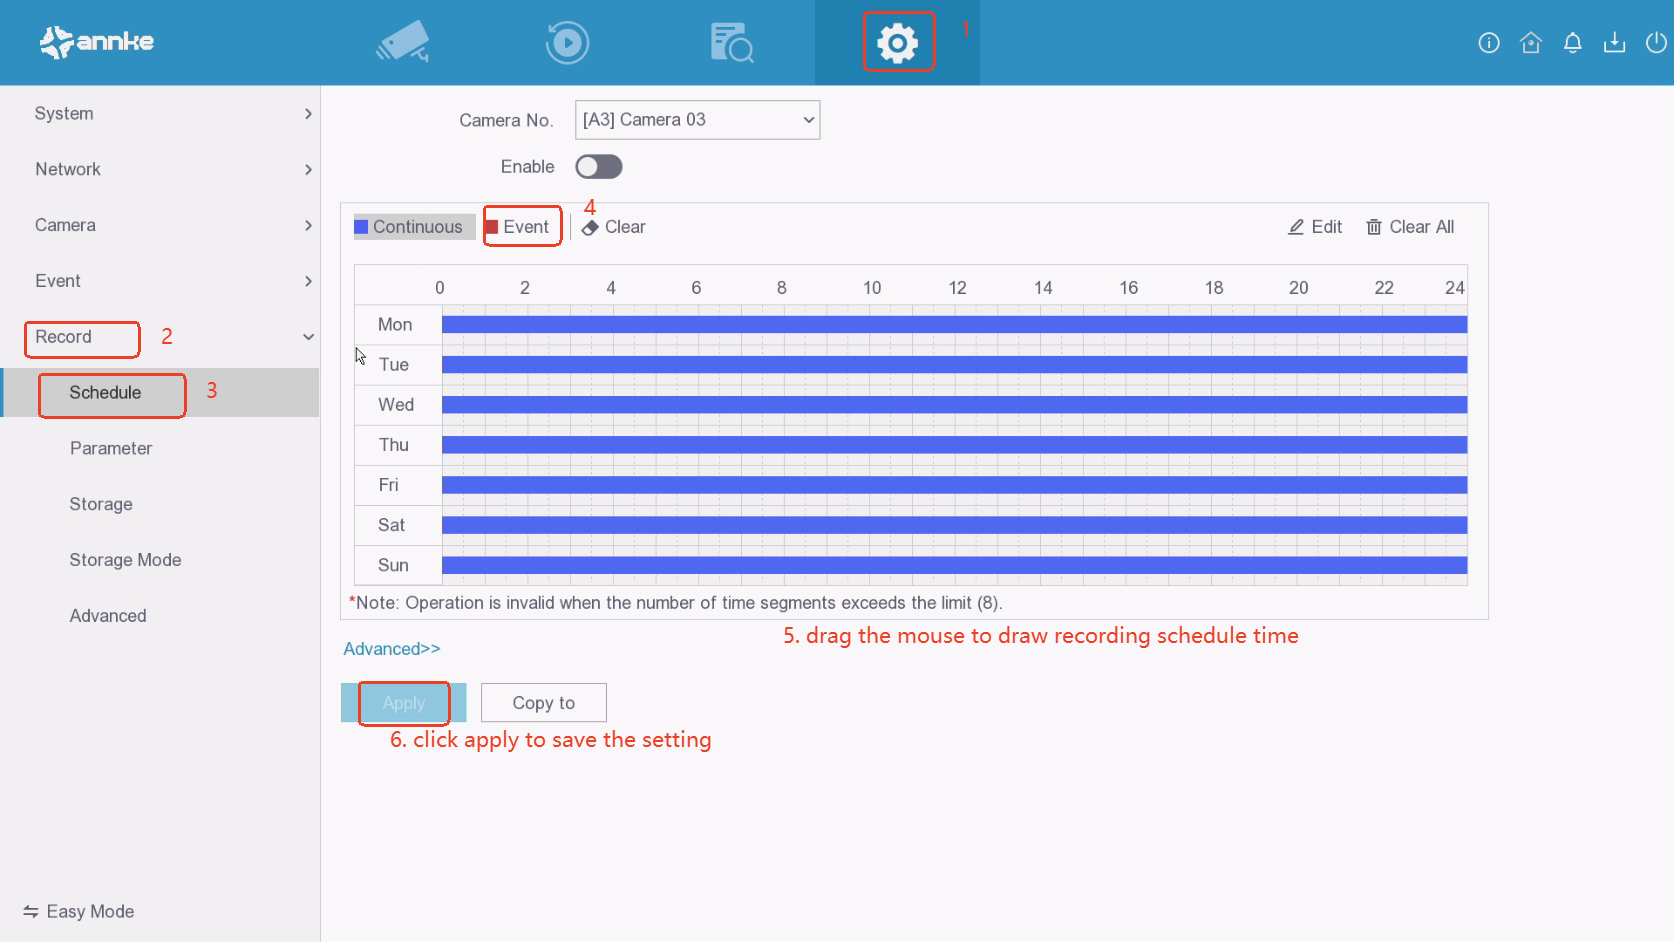The width and height of the screenshot is (1674, 942).
Task: Toggle the Enable recording switch
Action: point(599,167)
